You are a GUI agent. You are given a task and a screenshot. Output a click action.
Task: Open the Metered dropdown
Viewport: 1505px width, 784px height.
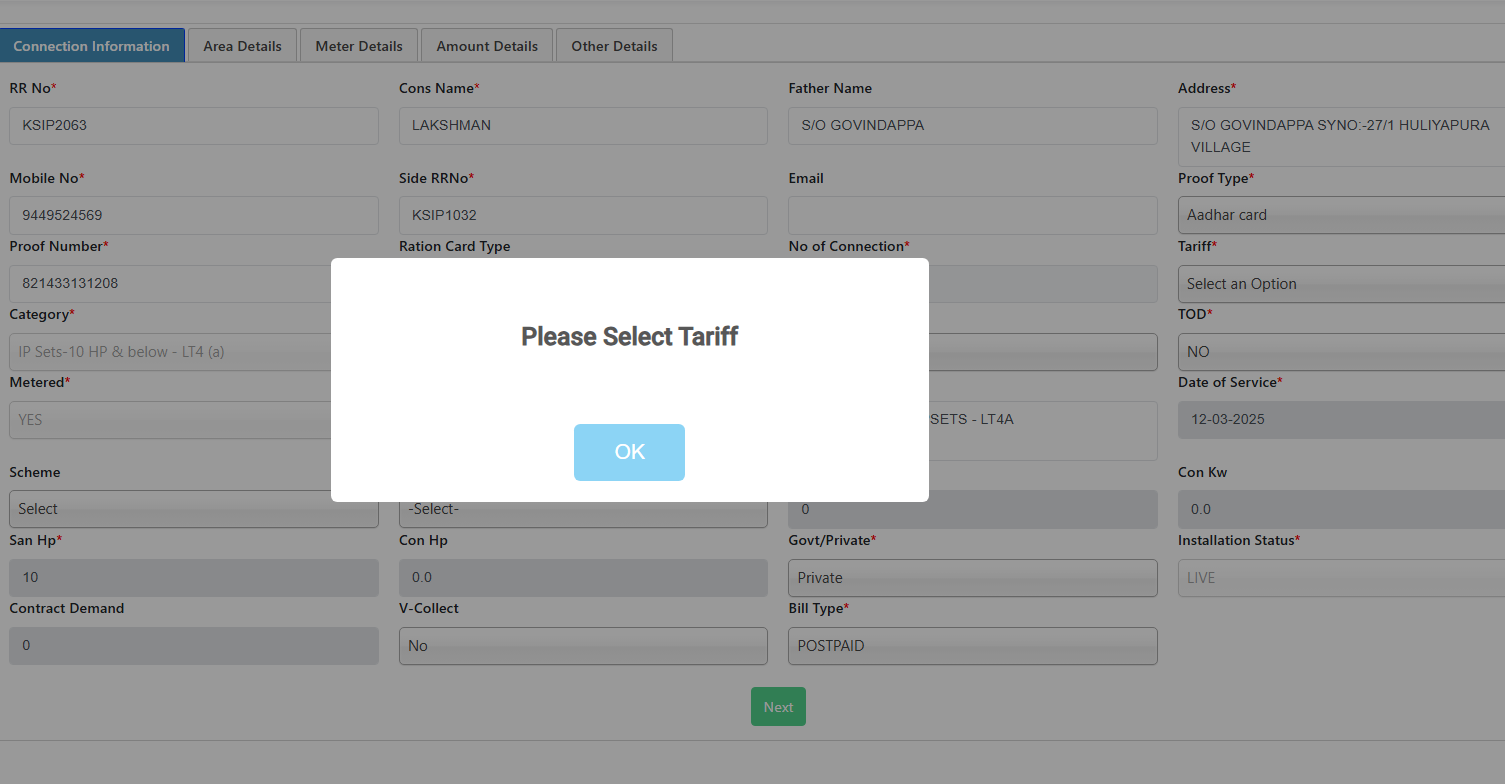[170, 420]
